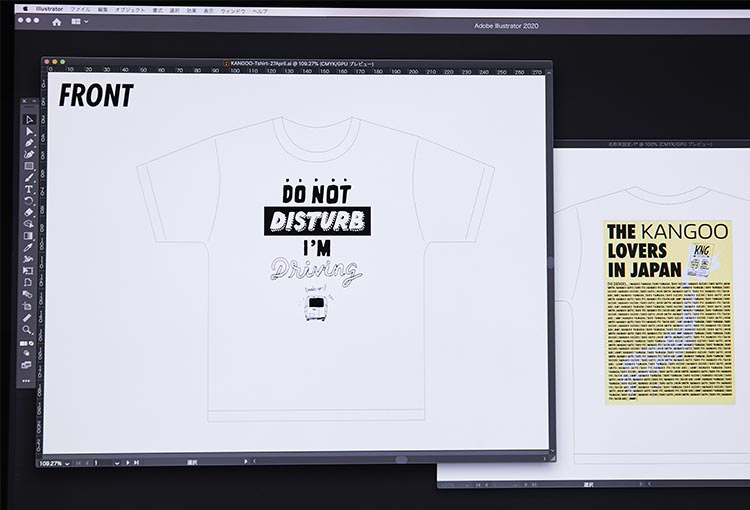Click the Fill and Stroke swatches
This screenshot has height=510, width=750.
(27, 344)
